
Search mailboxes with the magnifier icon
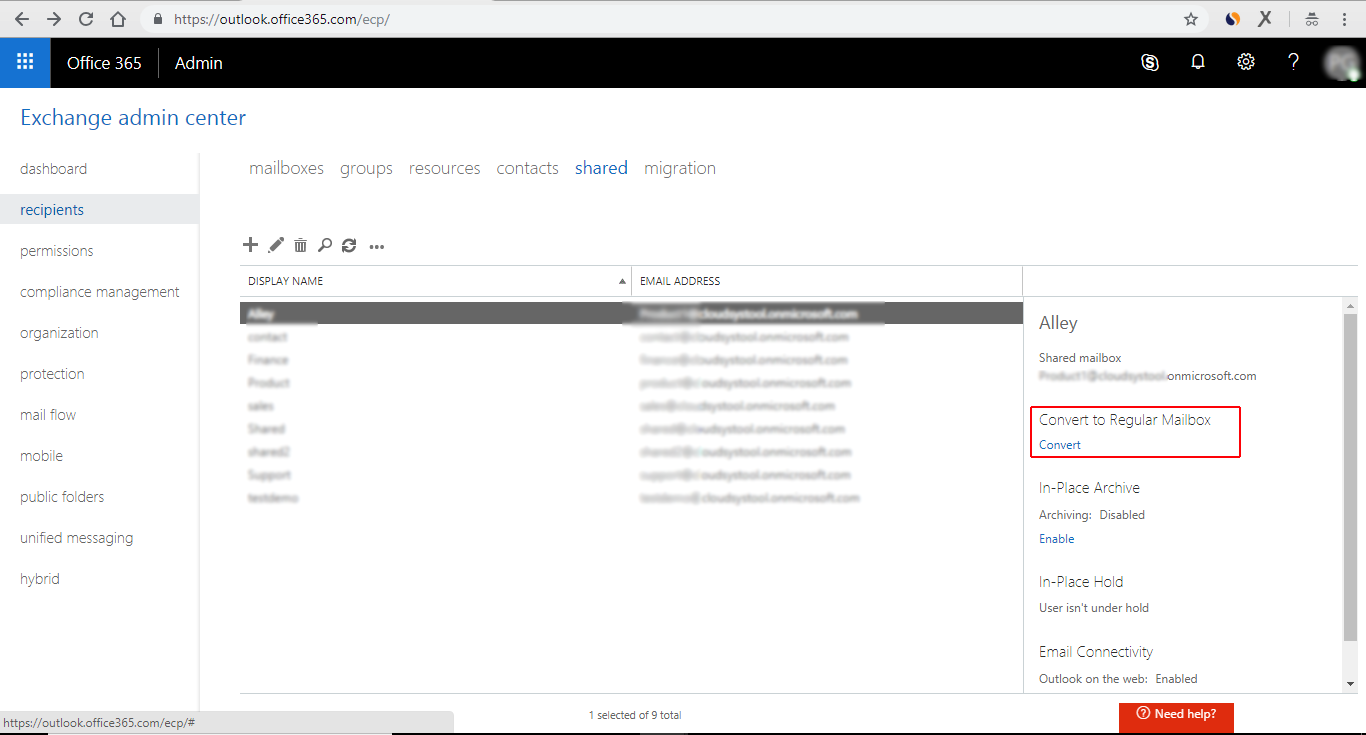[324, 244]
